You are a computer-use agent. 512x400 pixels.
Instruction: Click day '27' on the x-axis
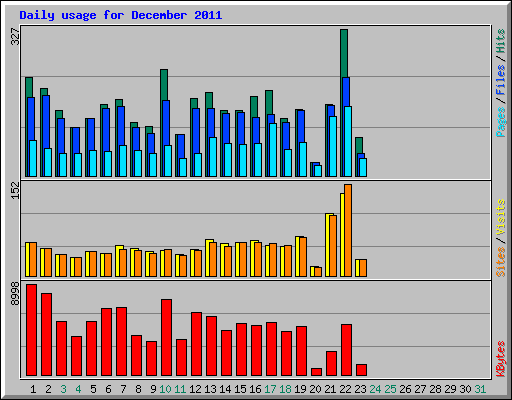(x=420, y=389)
